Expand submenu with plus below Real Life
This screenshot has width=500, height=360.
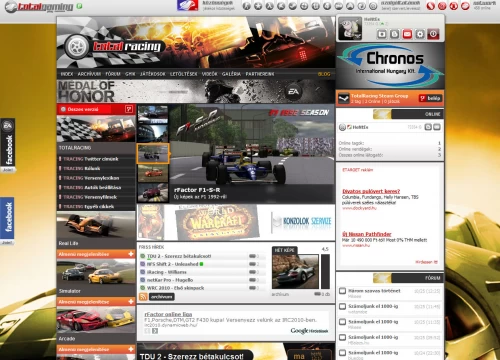click(x=130, y=254)
